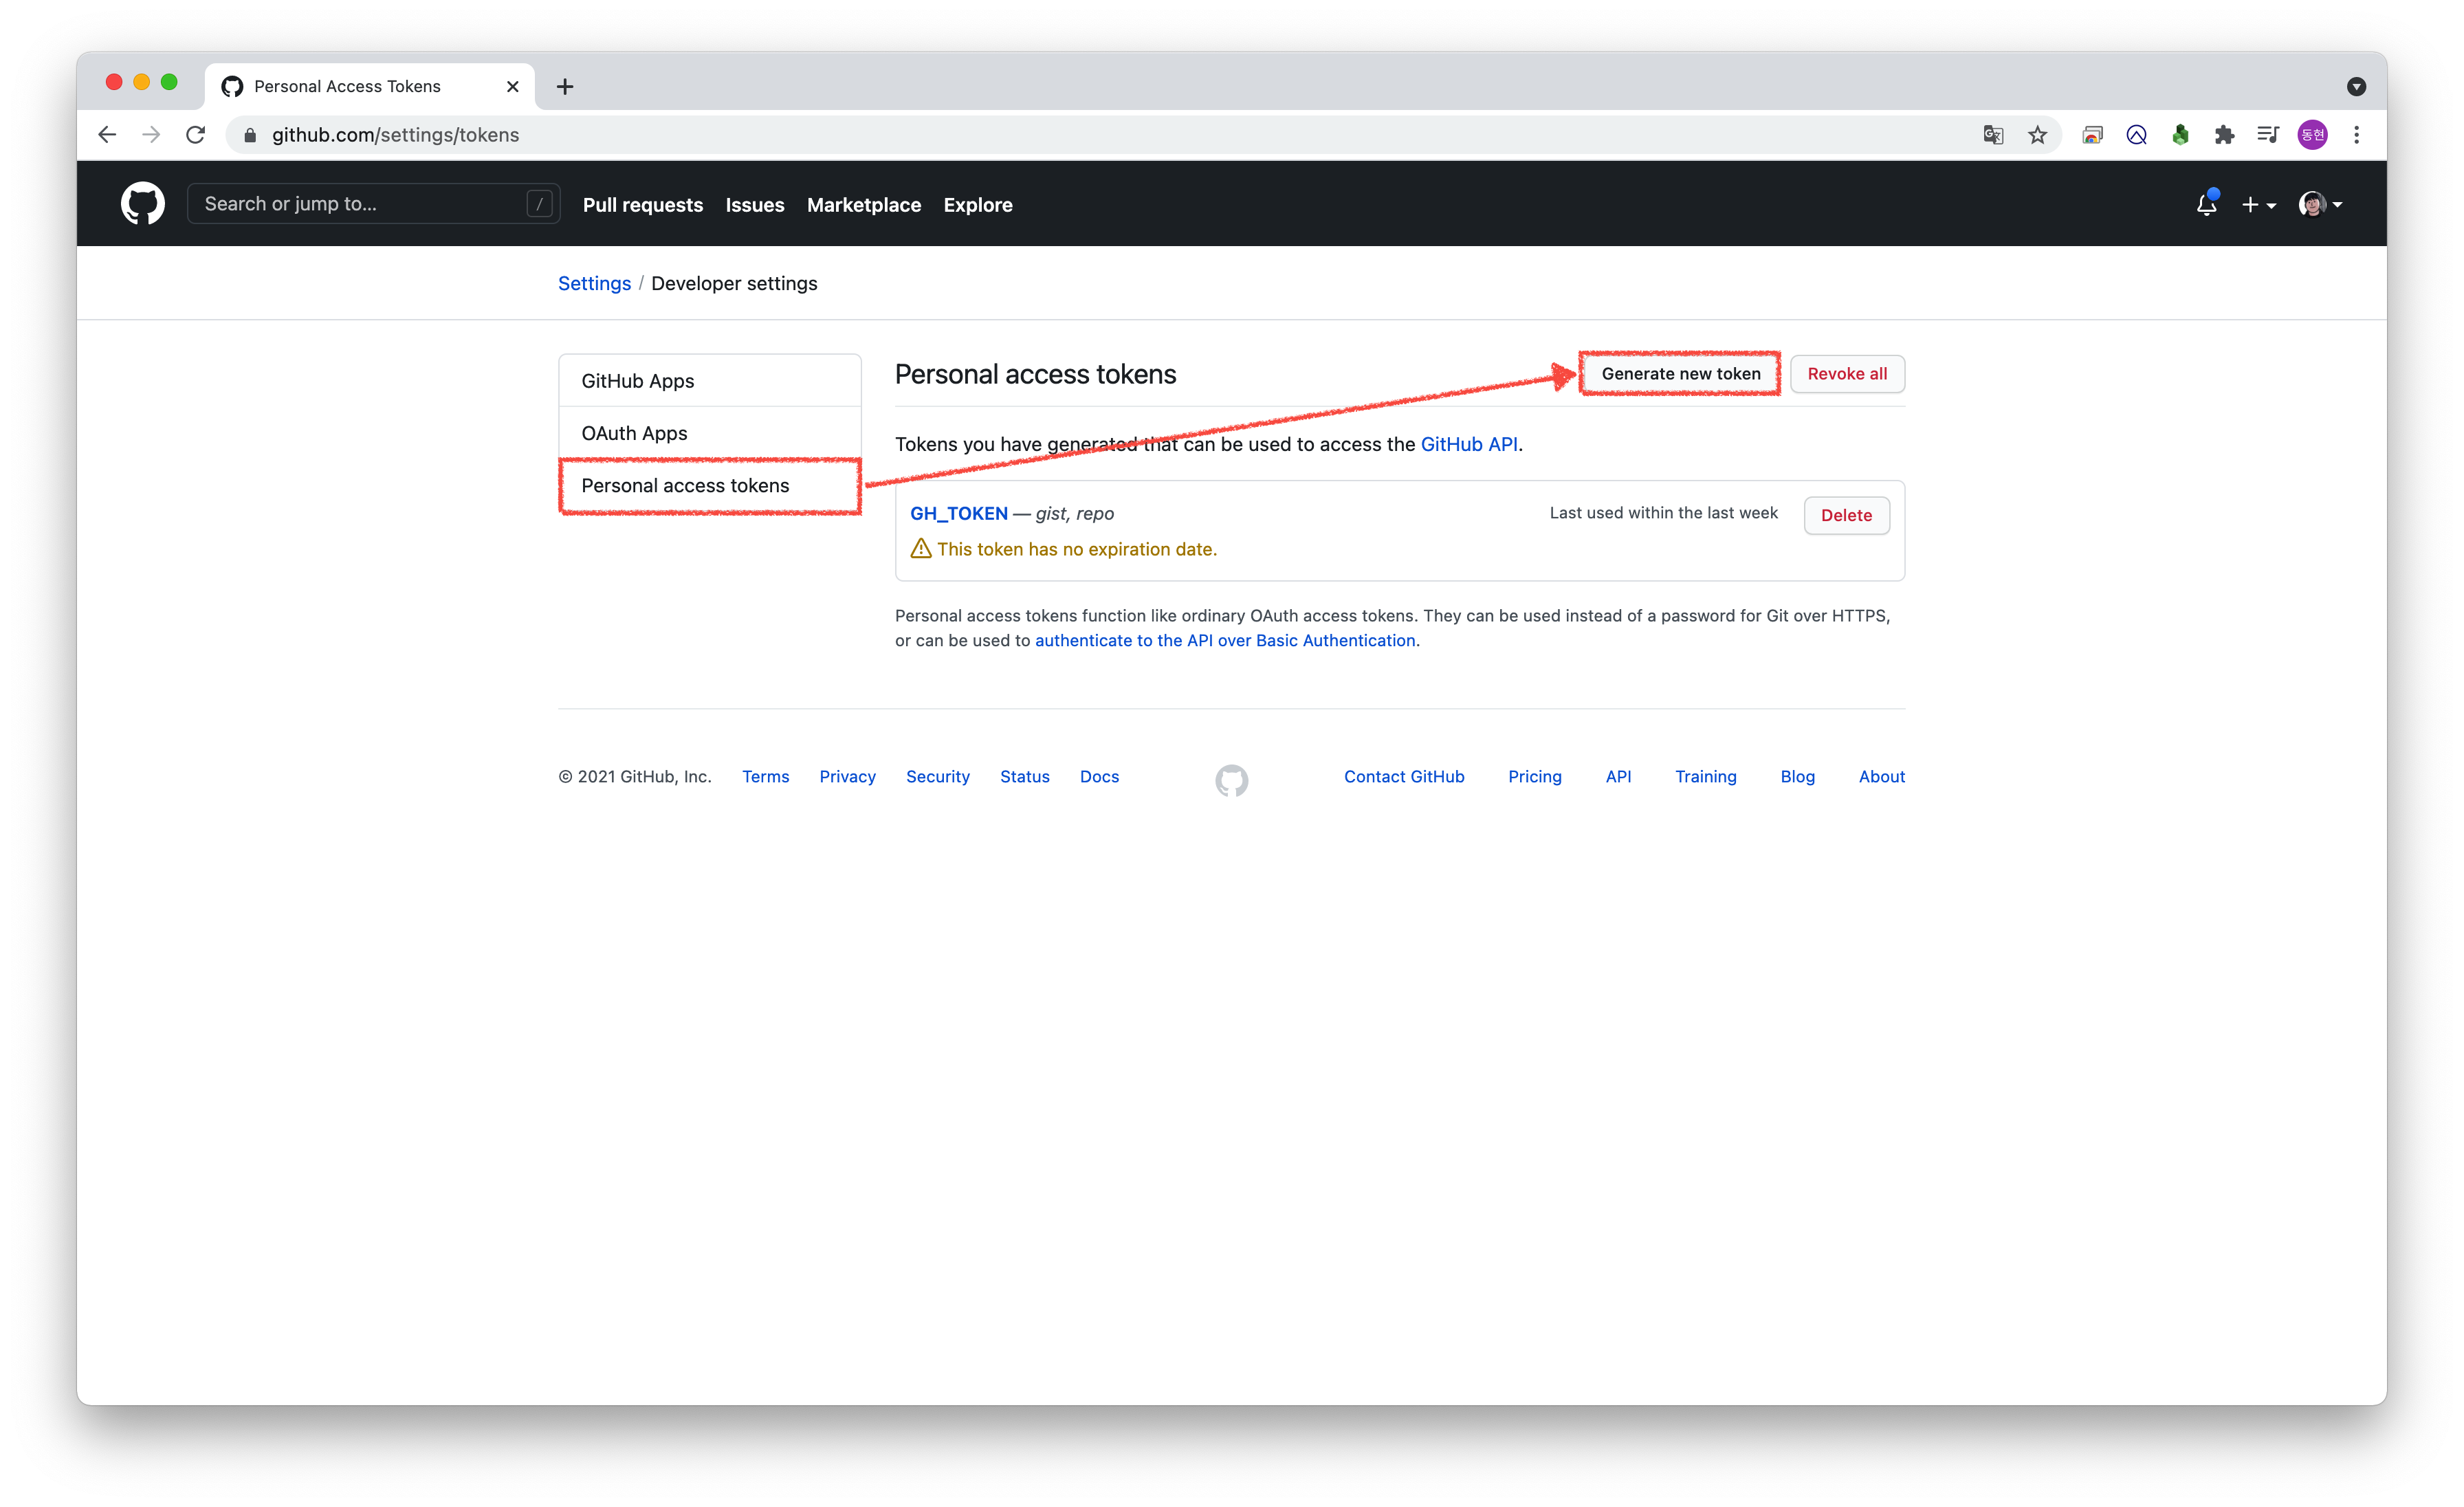Click Contact GitHub in footer
Image resolution: width=2464 pixels, height=1507 pixels.
tap(1404, 777)
